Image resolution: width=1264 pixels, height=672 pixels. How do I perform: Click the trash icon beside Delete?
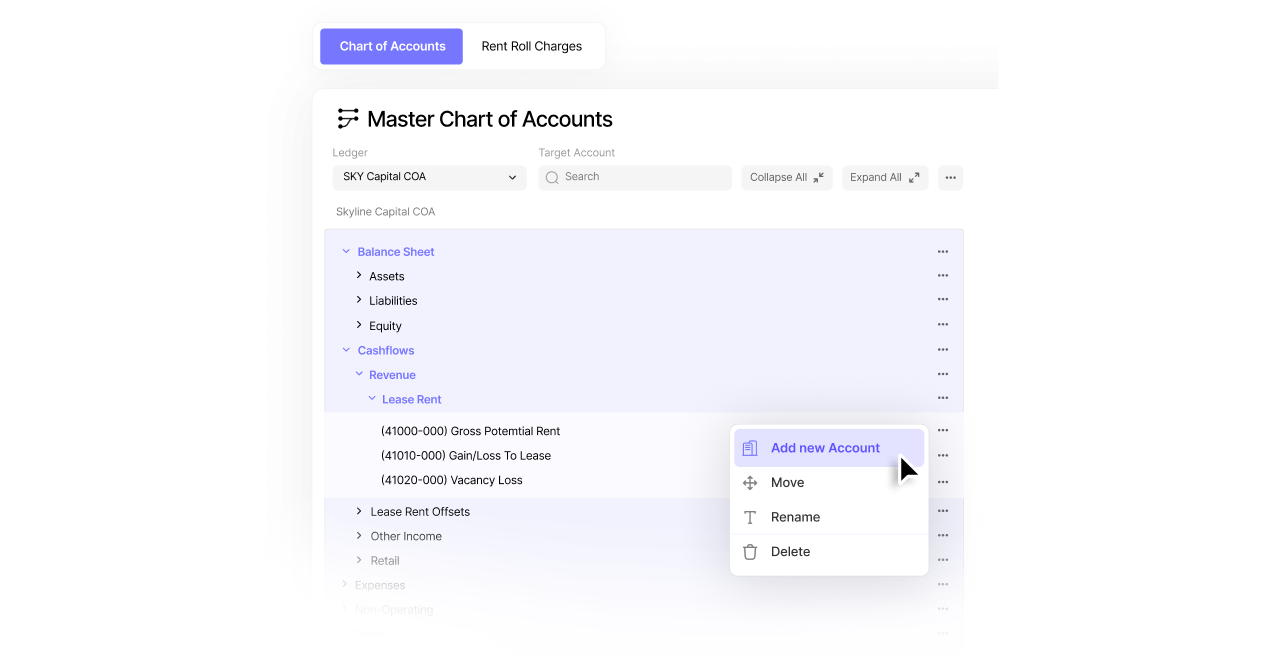pos(750,552)
